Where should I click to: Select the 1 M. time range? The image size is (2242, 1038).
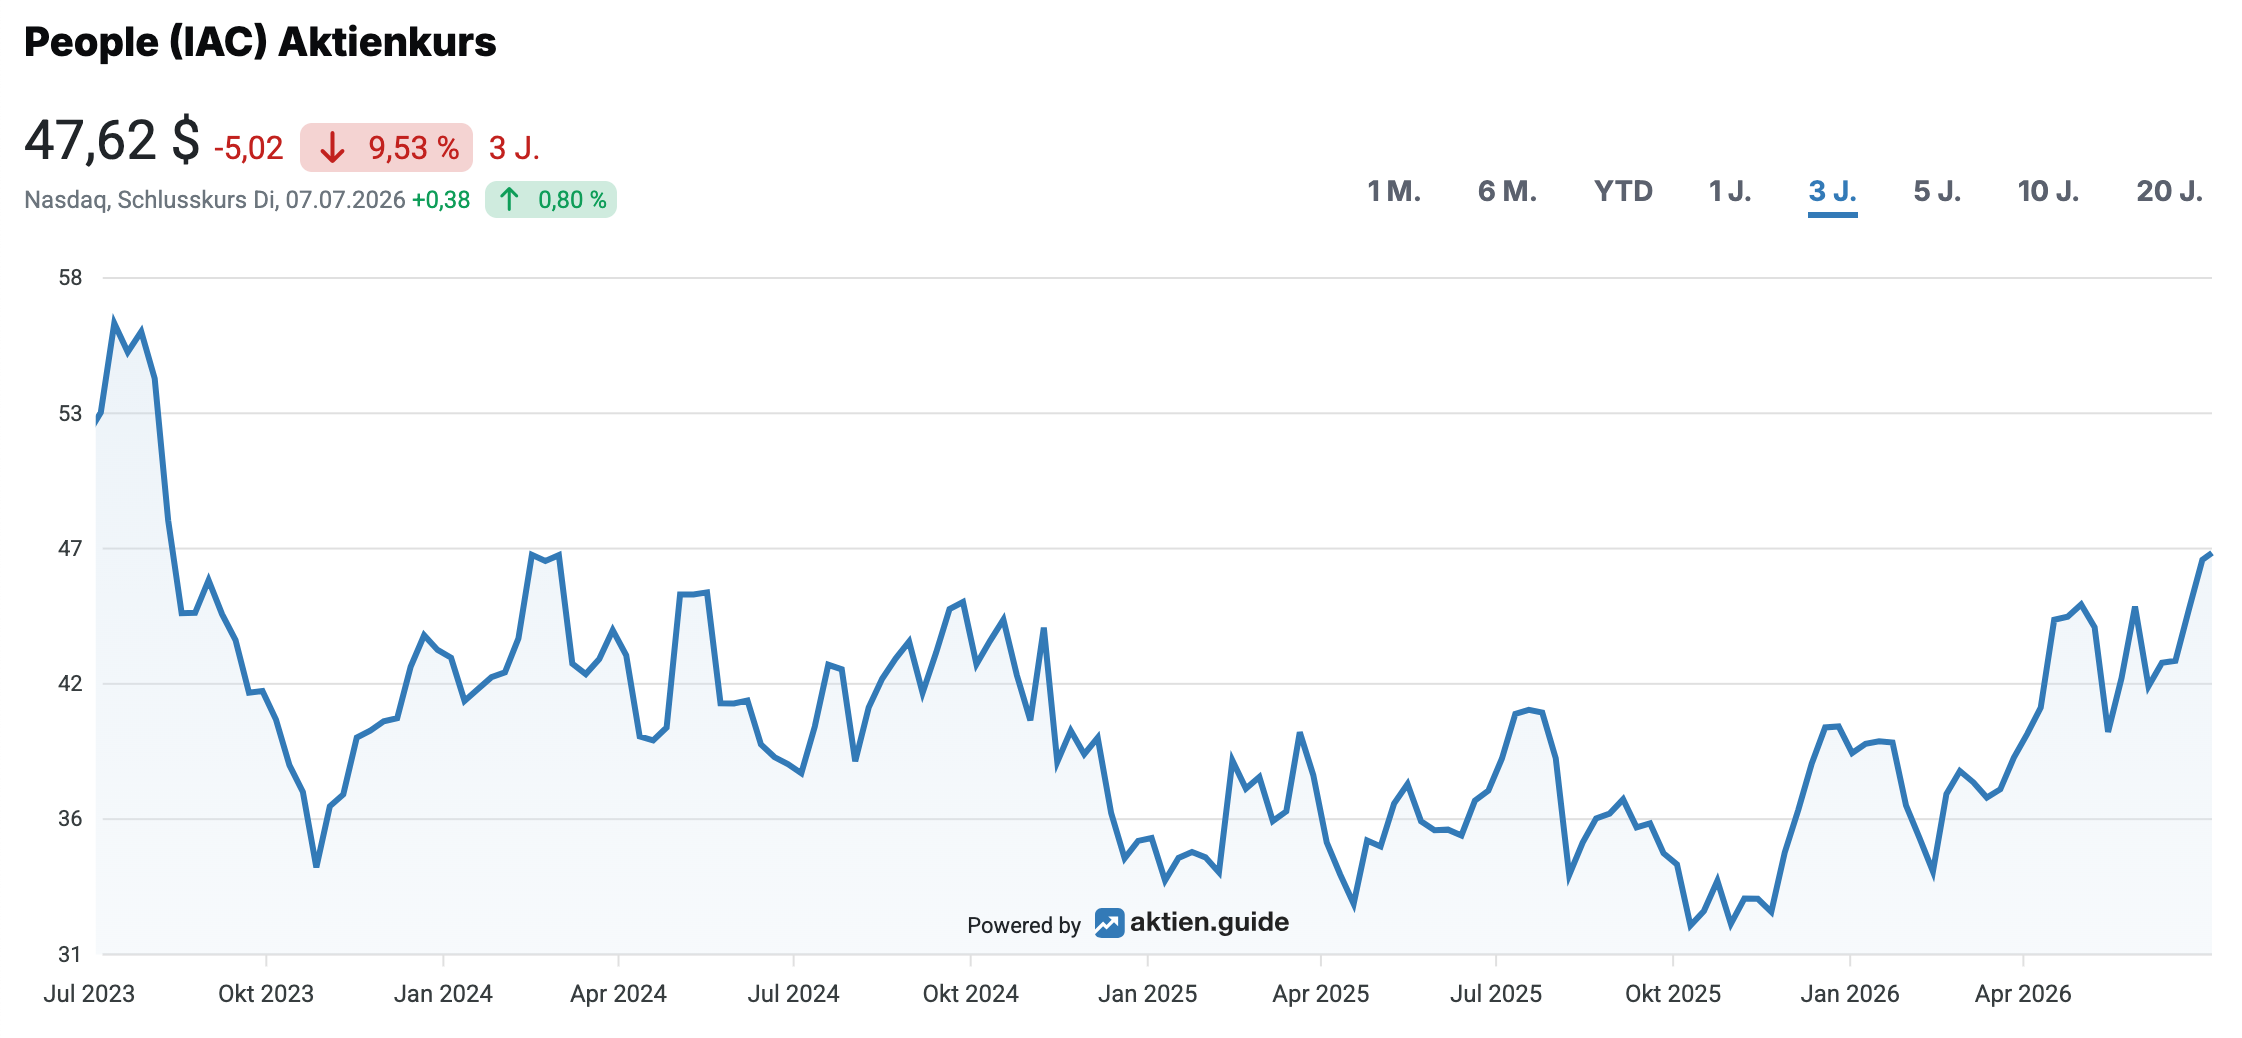pos(1394,191)
